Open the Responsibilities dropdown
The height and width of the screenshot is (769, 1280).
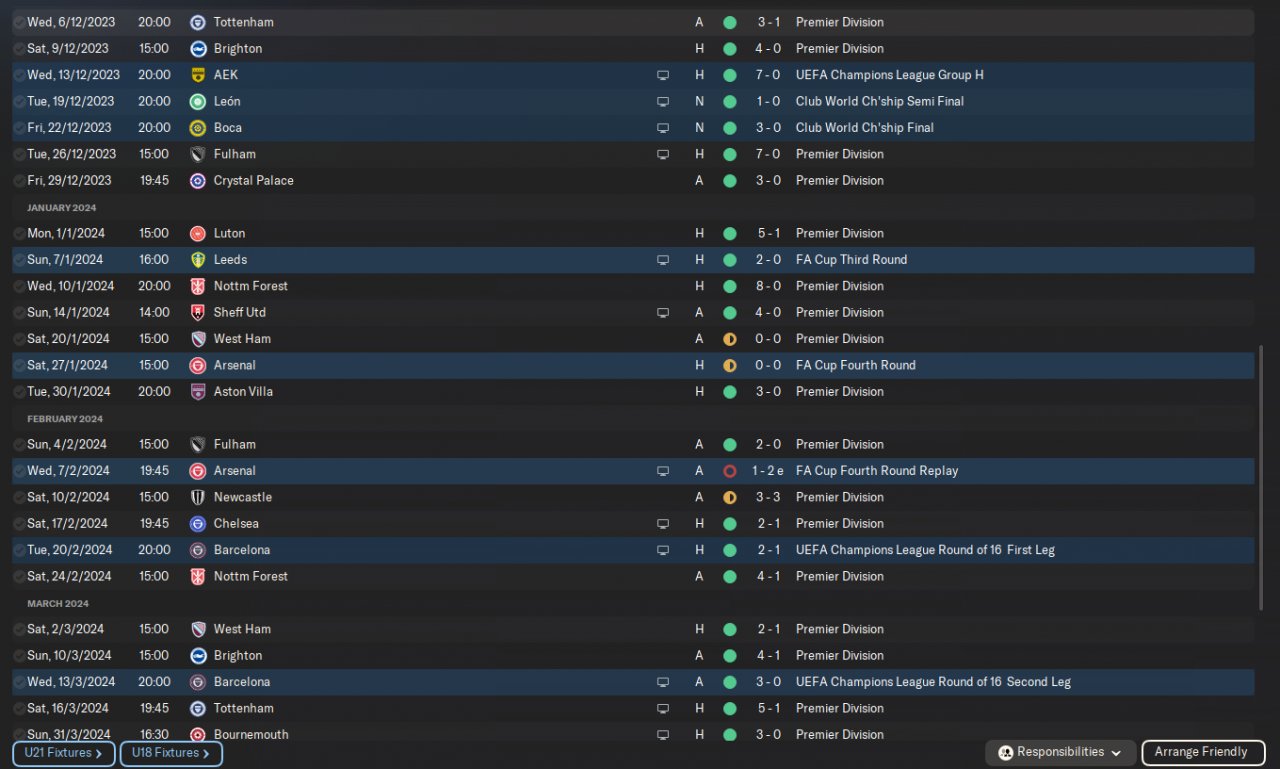coord(1059,753)
